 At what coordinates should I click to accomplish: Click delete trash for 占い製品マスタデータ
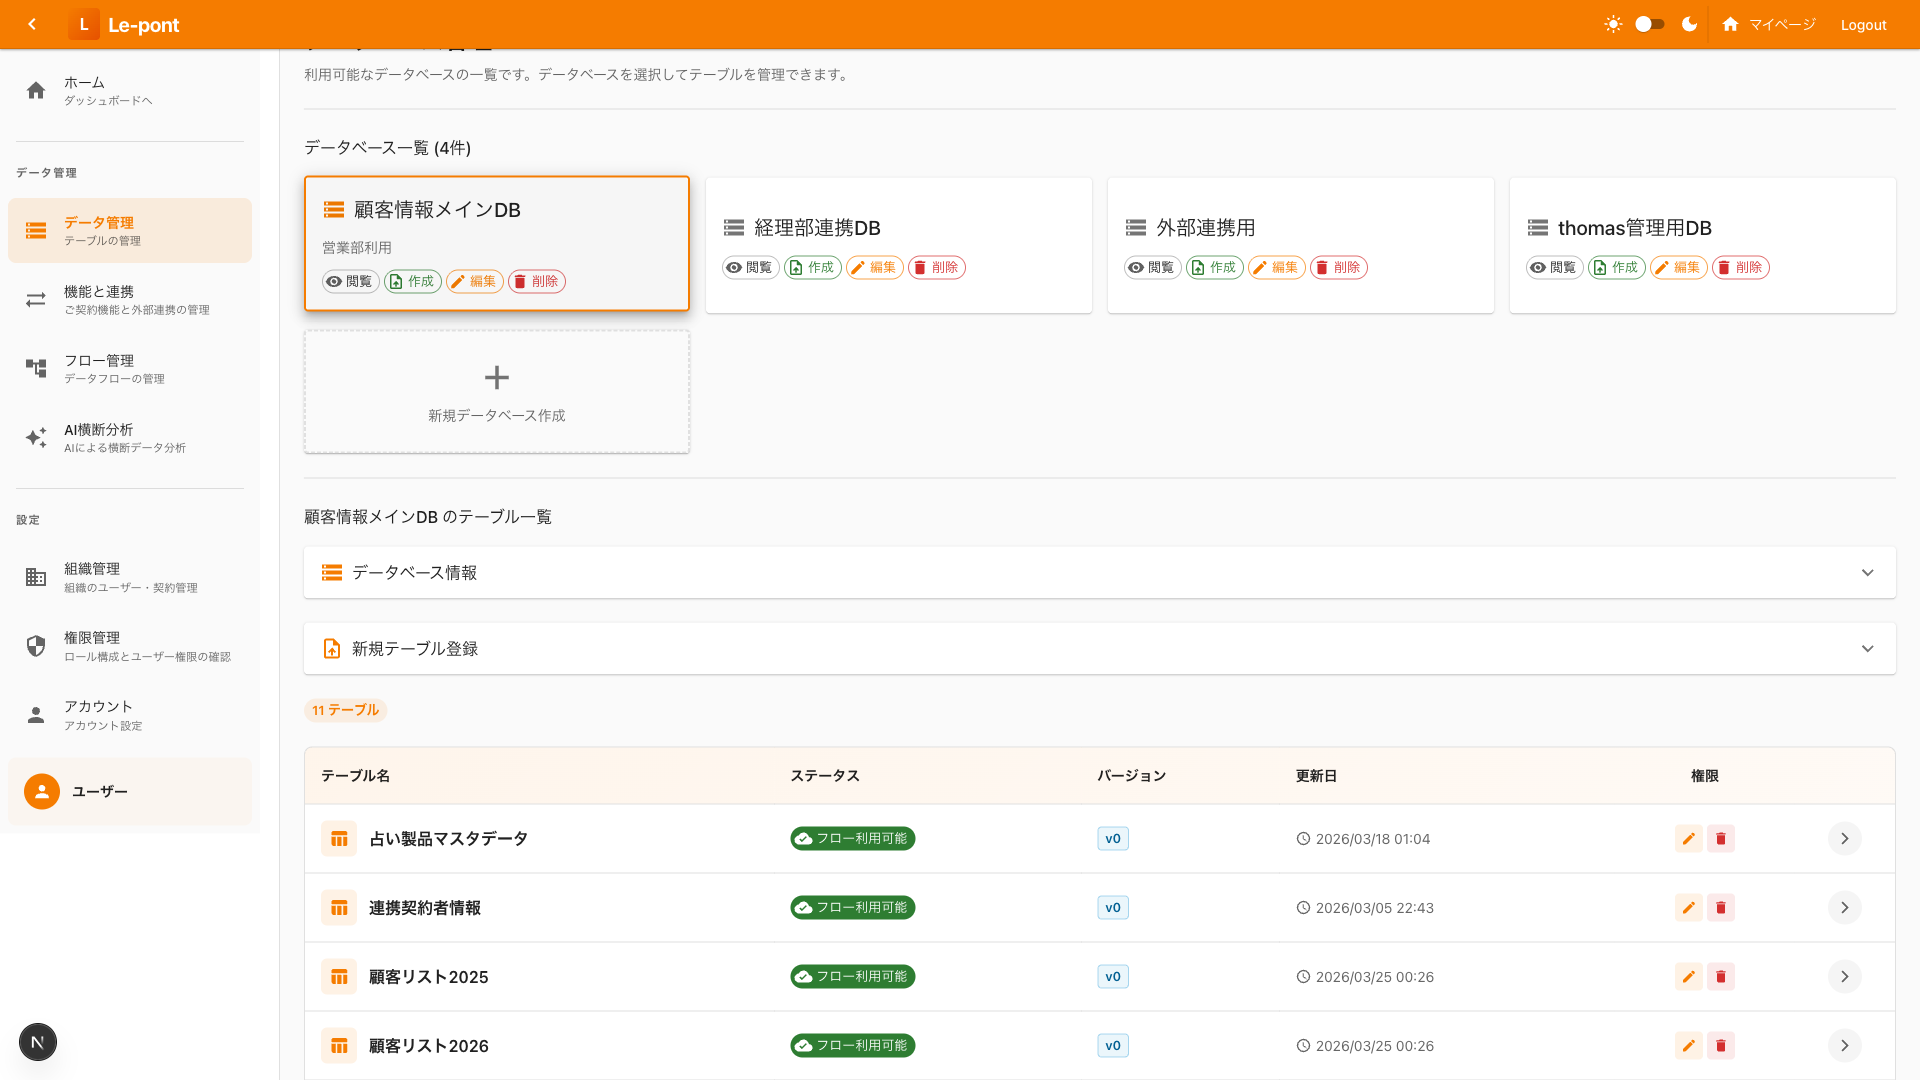pyautogui.click(x=1720, y=839)
